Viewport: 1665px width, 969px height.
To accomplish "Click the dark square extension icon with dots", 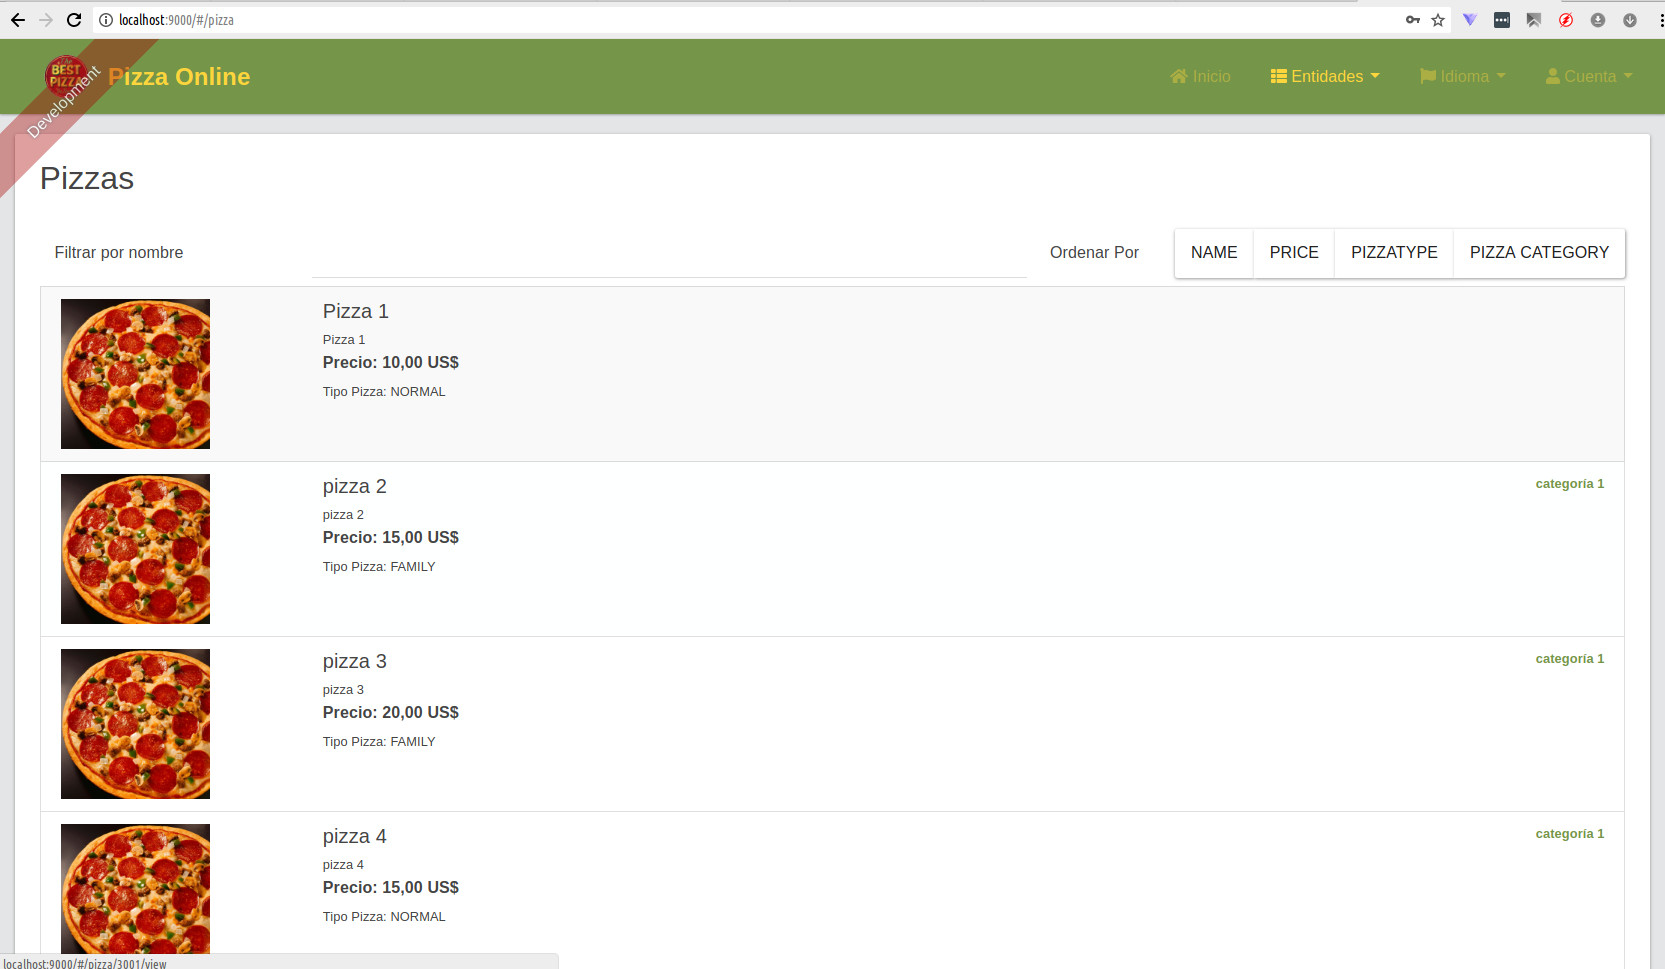I will point(1502,20).
